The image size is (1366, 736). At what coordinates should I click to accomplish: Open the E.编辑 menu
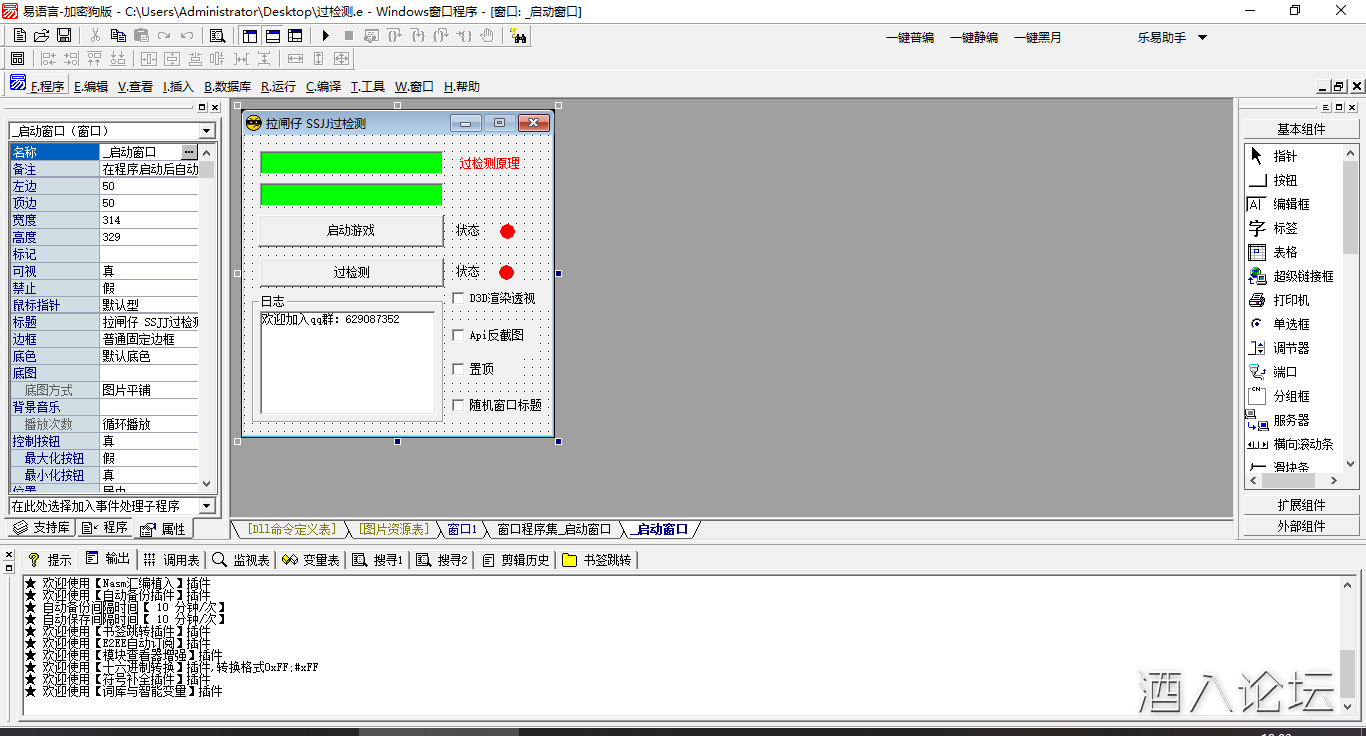click(90, 86)
